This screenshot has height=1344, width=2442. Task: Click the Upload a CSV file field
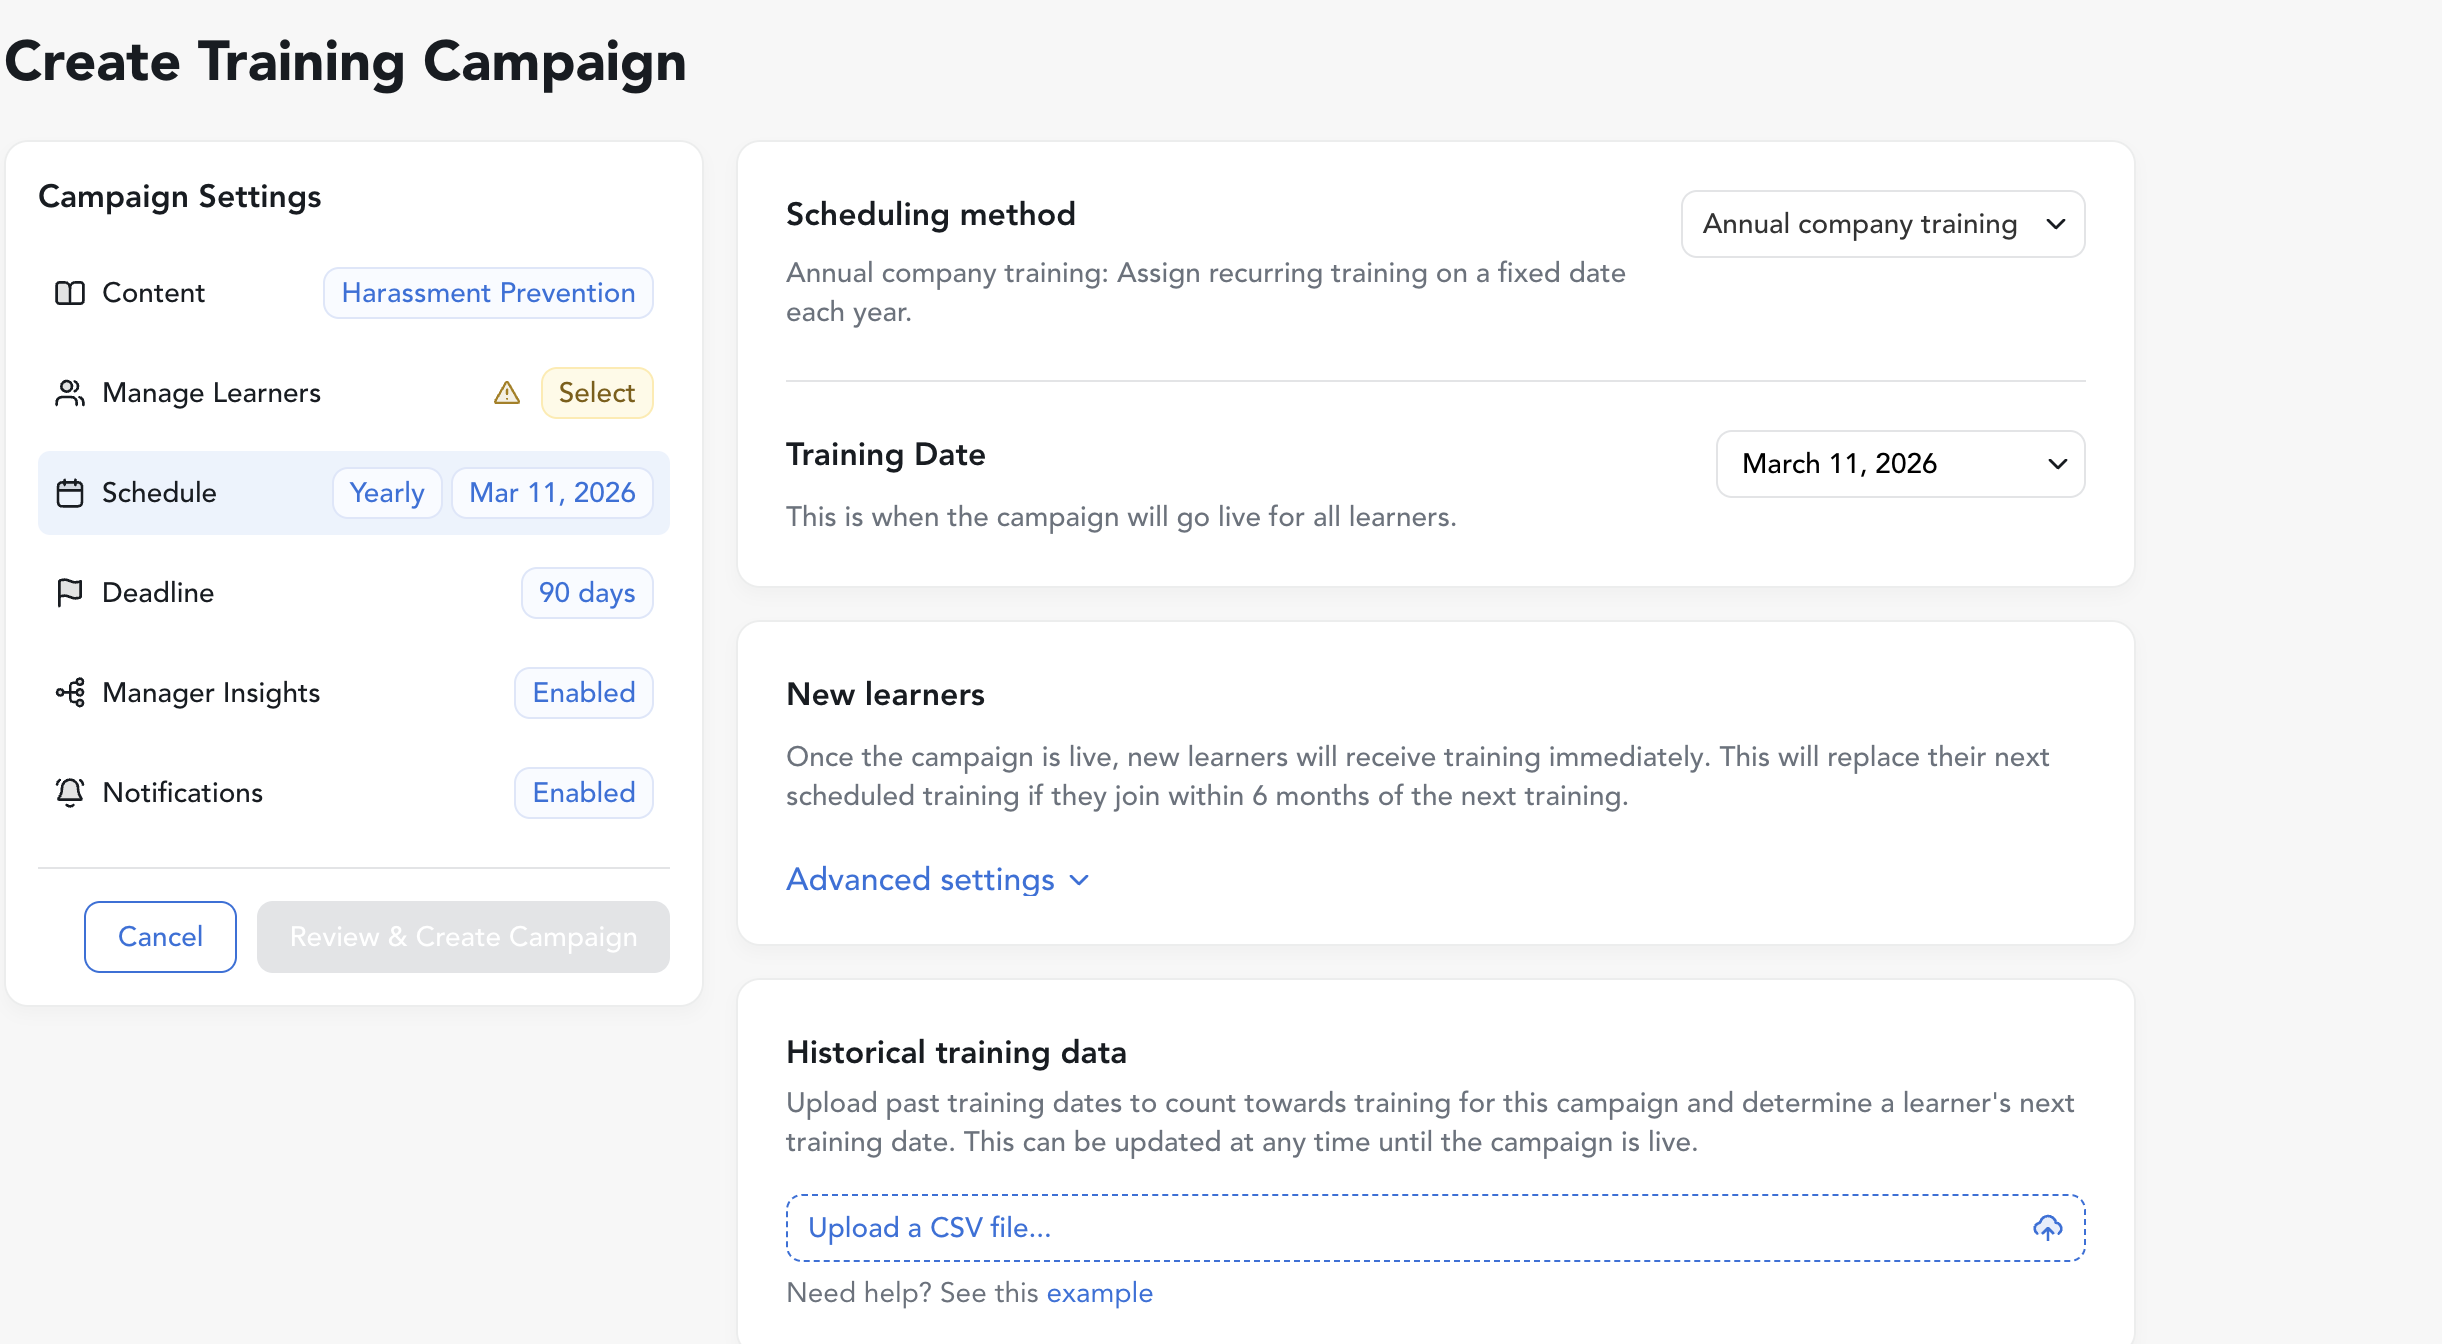1400,1228
